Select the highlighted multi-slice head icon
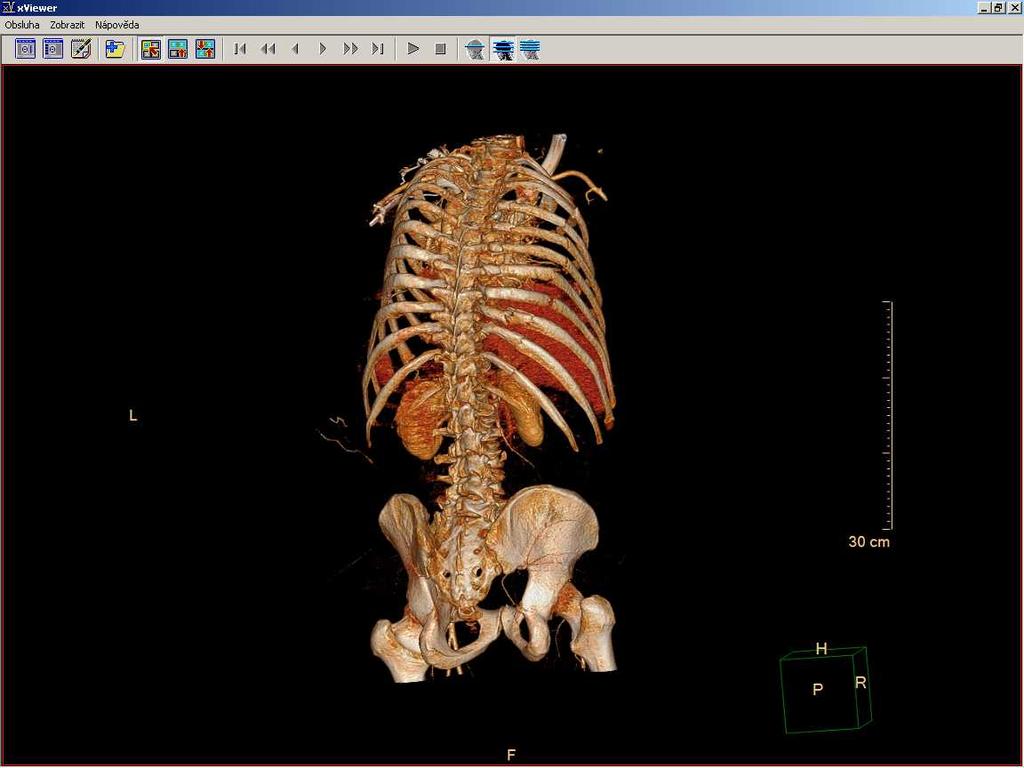 tap(503, 49)
